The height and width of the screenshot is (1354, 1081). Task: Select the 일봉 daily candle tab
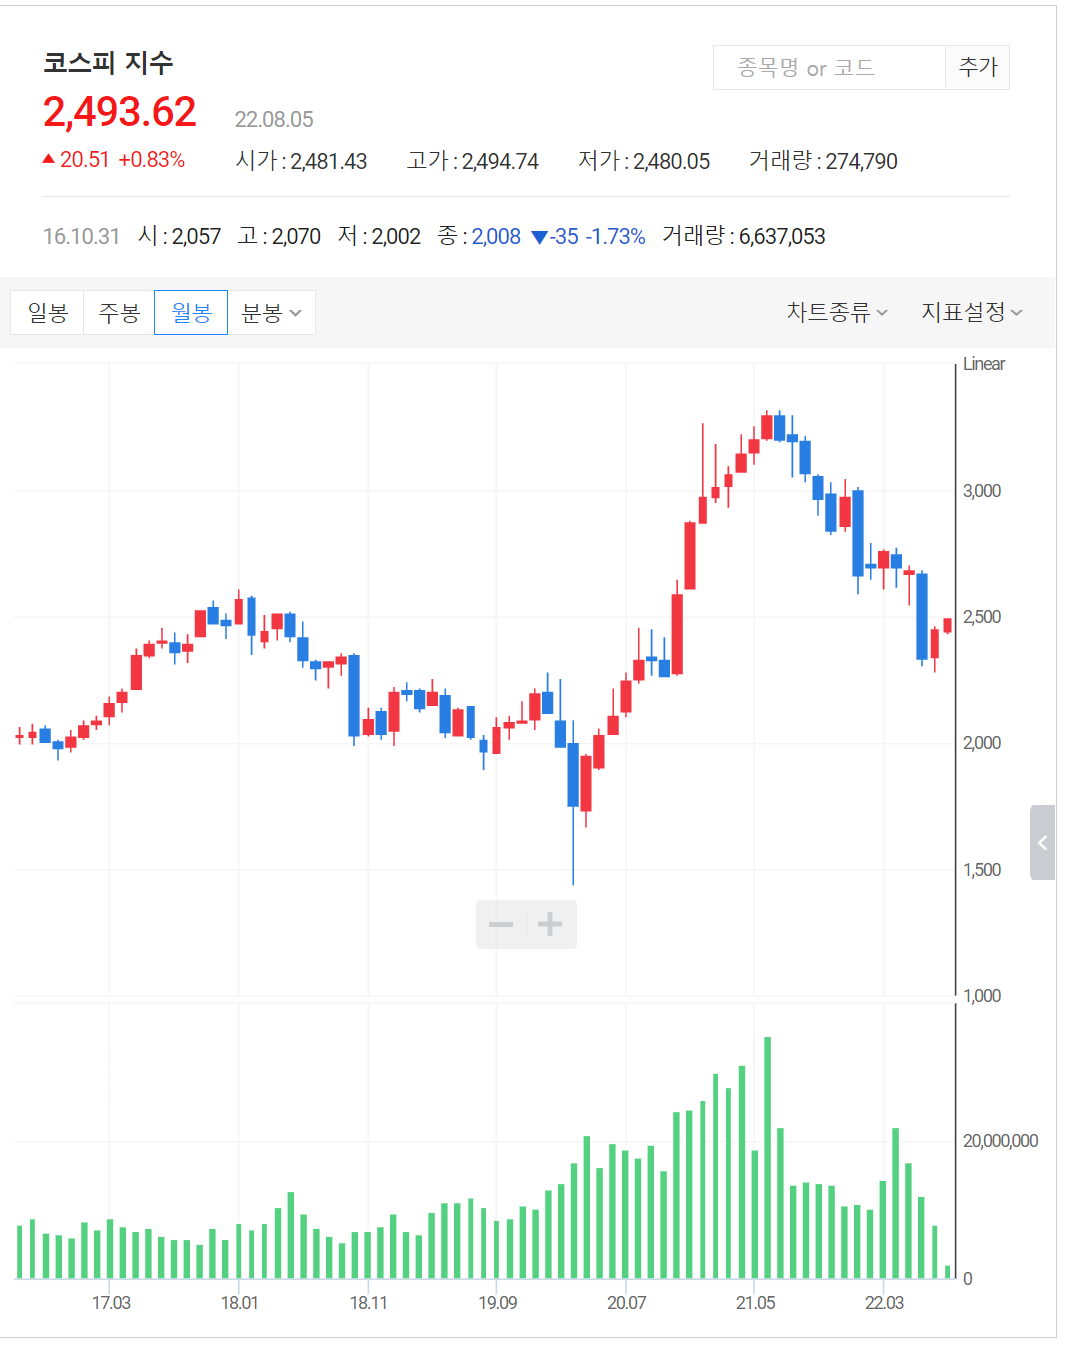pyautogui.click(x=48, y=312)
